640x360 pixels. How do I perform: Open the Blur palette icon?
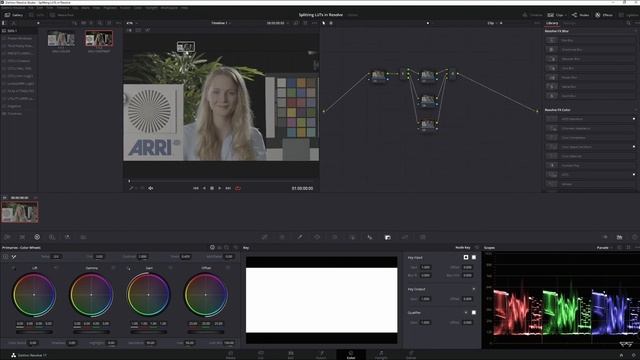(370, 237)
